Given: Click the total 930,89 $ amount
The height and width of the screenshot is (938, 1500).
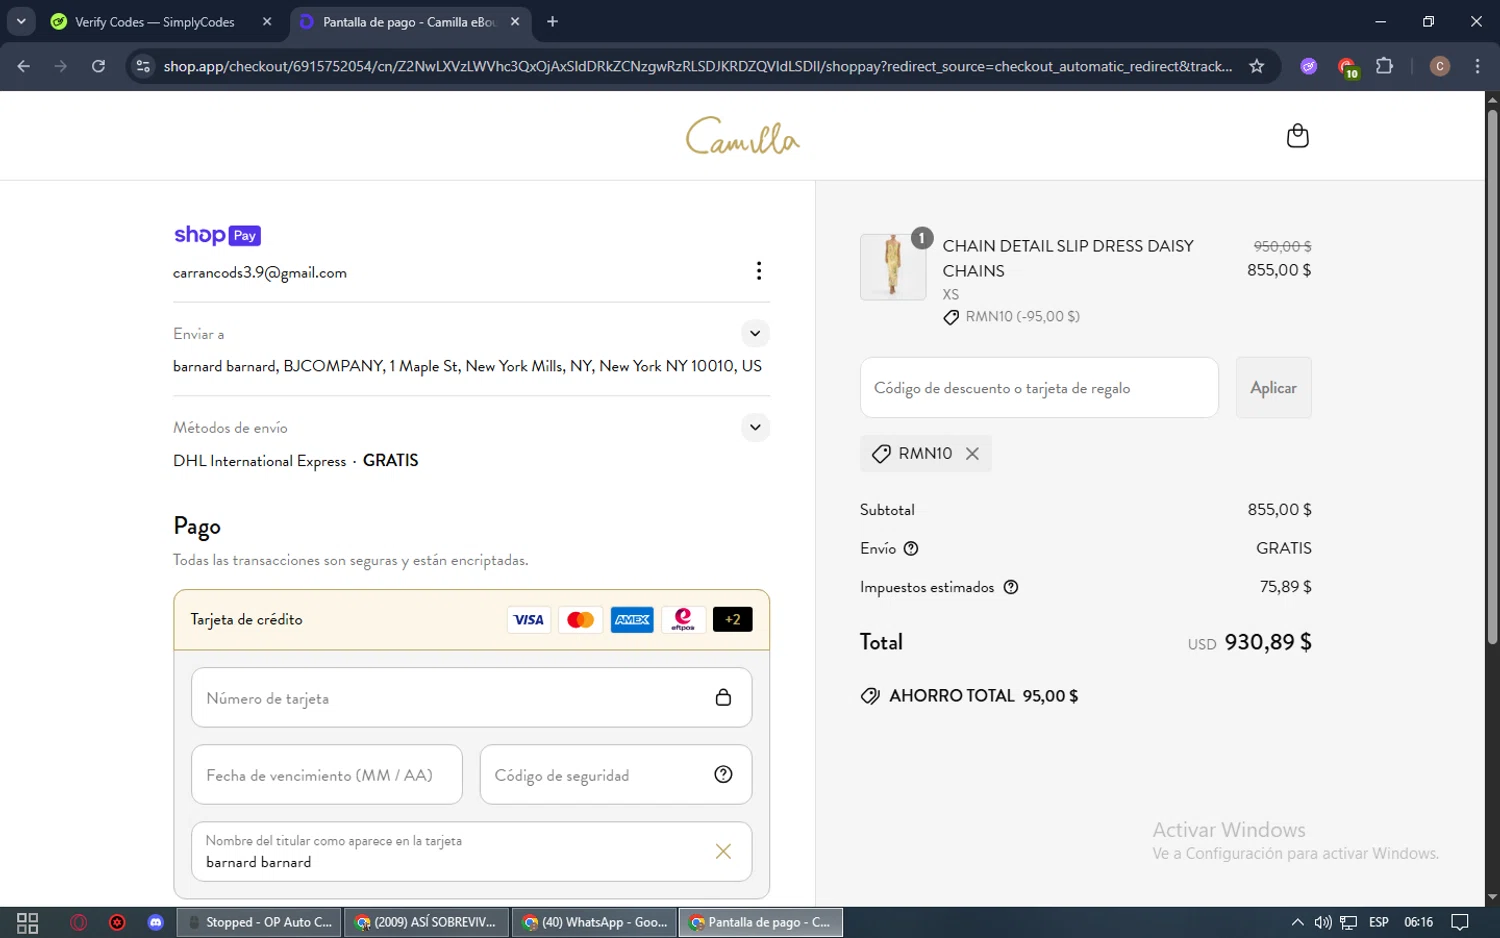Looking at the screenshot, I should coord(1268,642).
